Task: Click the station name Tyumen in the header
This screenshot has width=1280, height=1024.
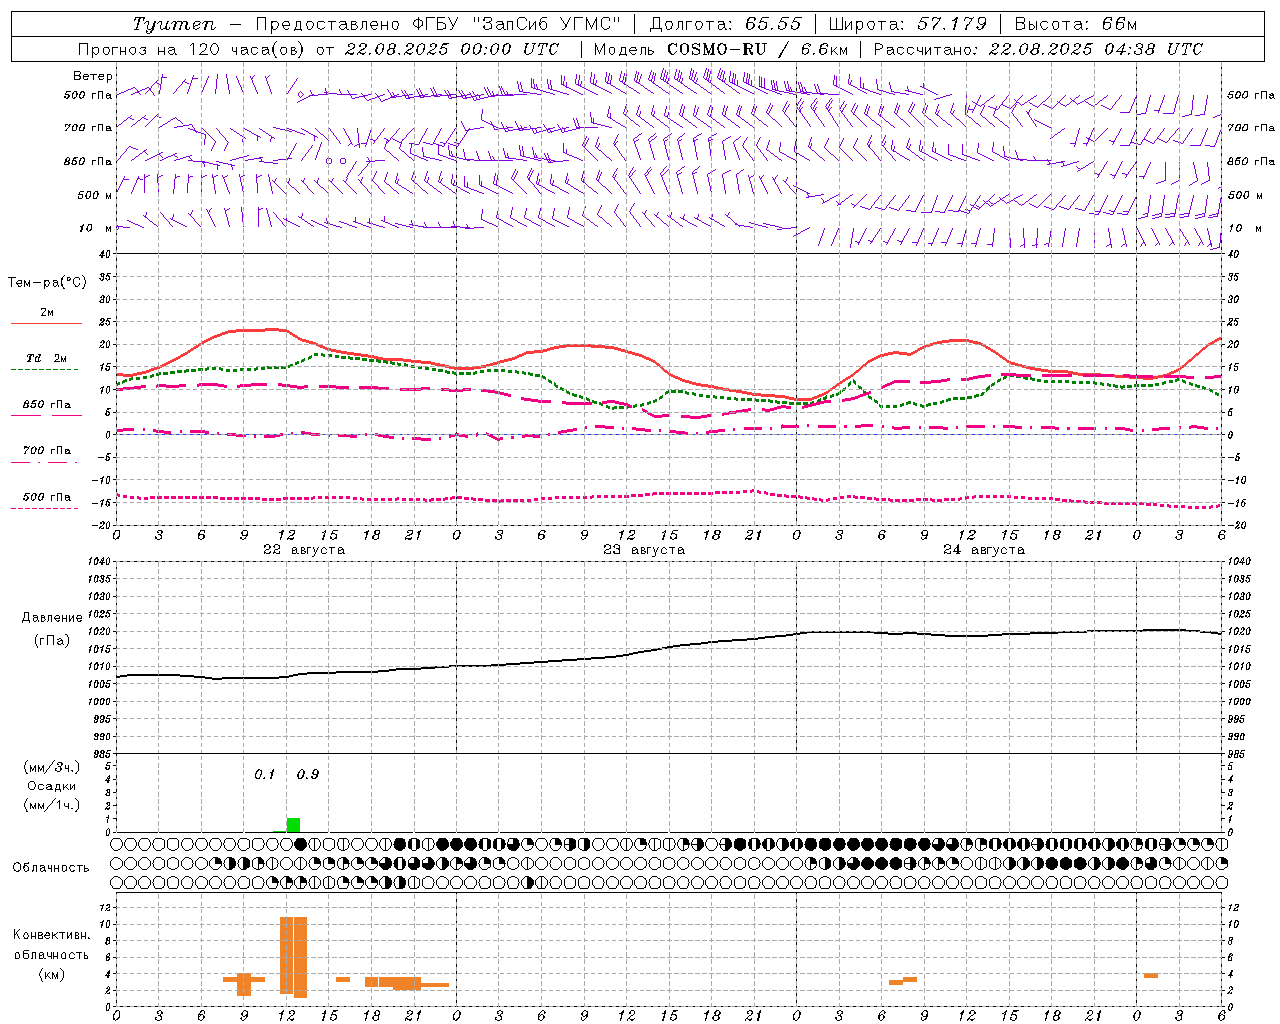Action: pos(173,24)
